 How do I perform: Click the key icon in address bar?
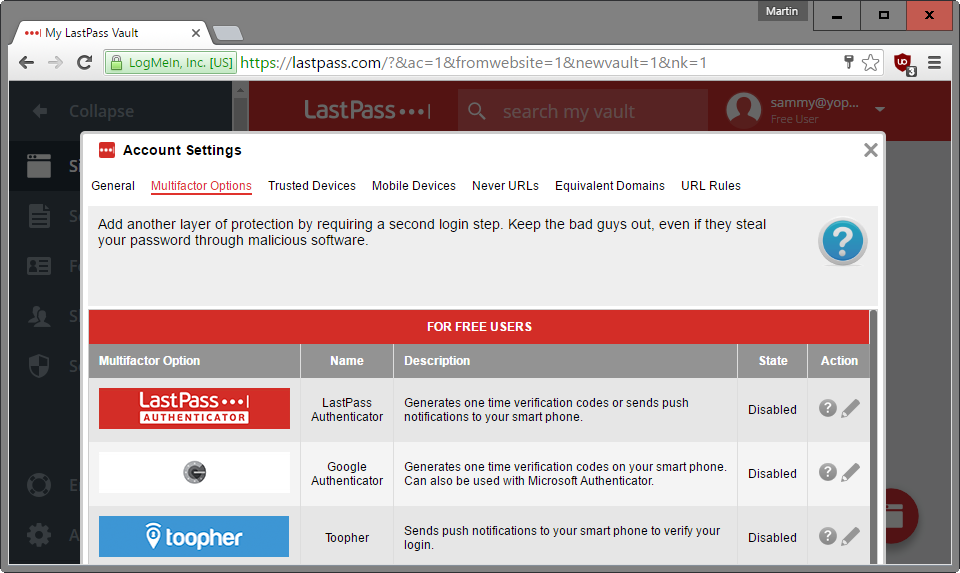[x=849, y=62]
